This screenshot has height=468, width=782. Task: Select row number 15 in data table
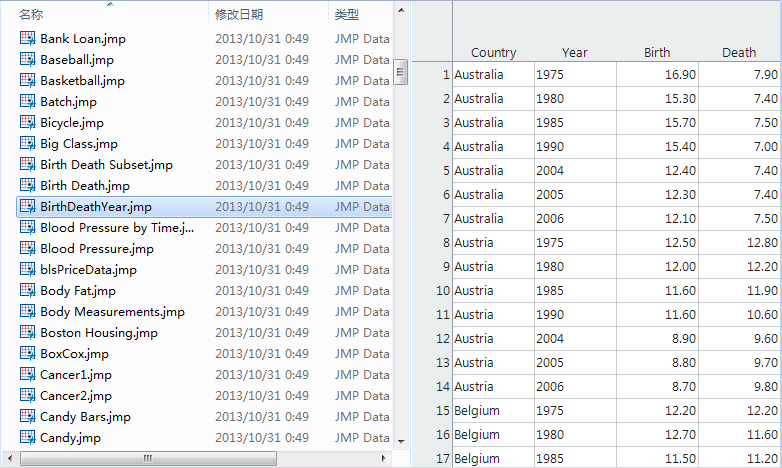443,411
